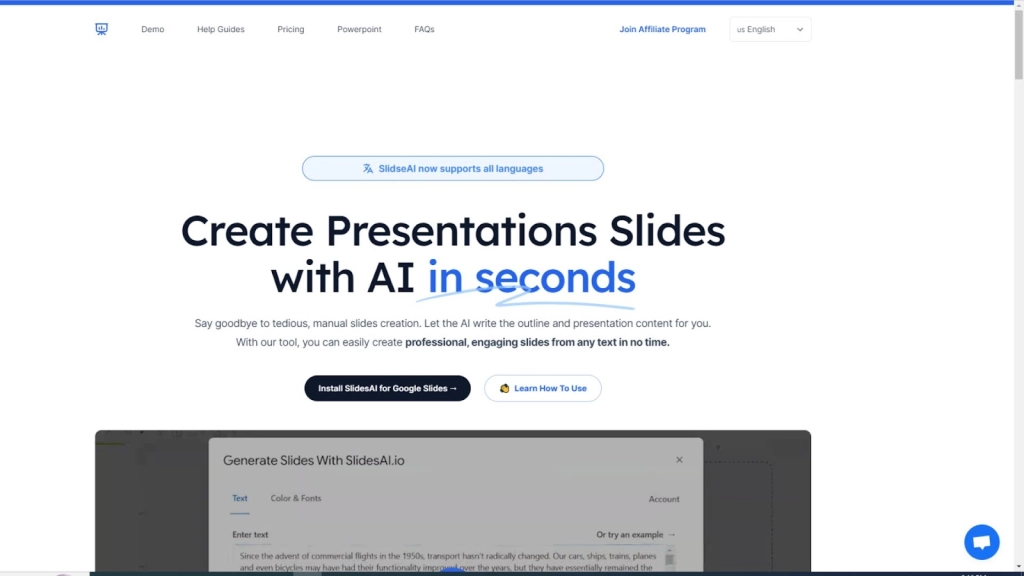Image resolution: width=1024 pixels, height=576 pixels.
Task: Join the Affiliate Program
Action: 662,29
